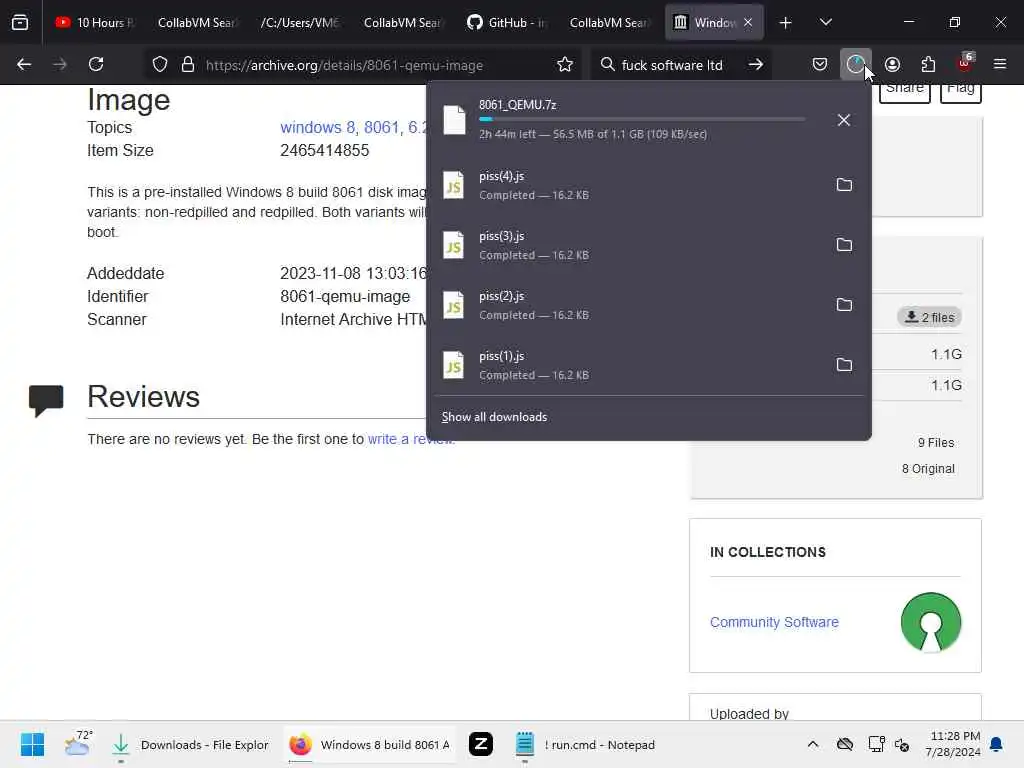Open the Community Software collection link
This screenshot has height=768, width=1024.
pyautogui.click(x=774, y=622)
